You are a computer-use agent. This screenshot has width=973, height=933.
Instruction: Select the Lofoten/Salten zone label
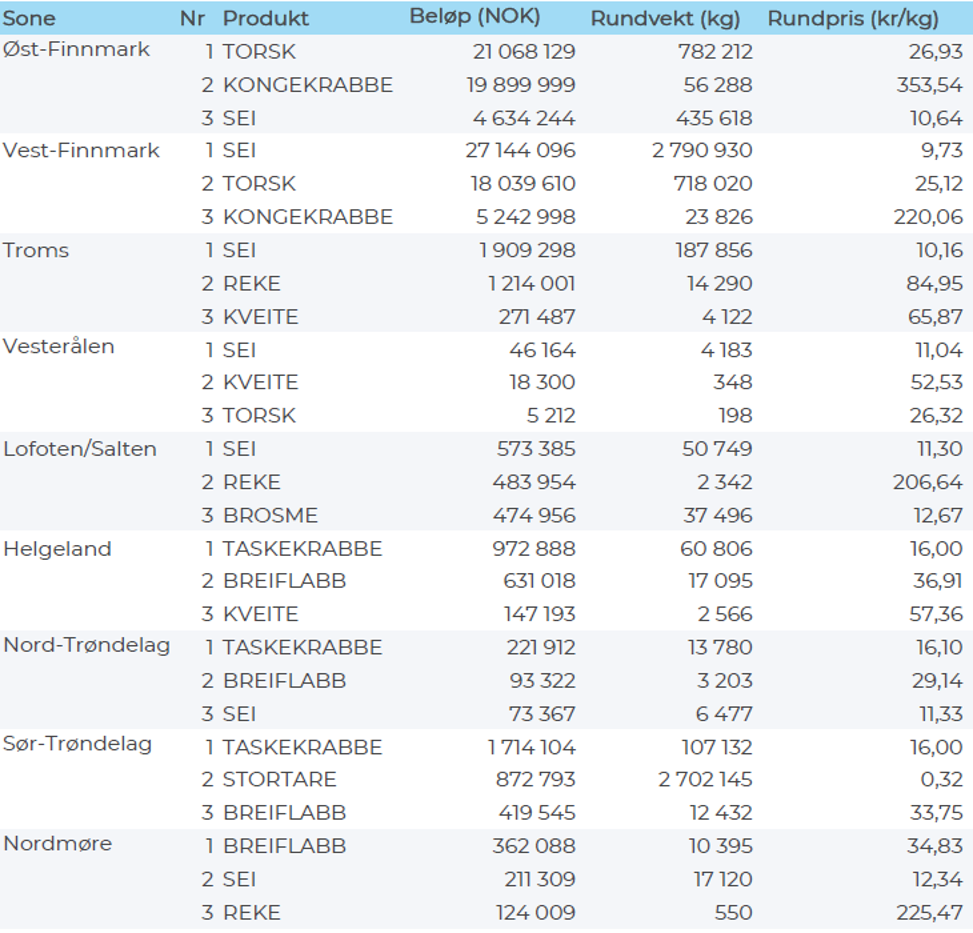pyautogui.click(x=80, y=449)
